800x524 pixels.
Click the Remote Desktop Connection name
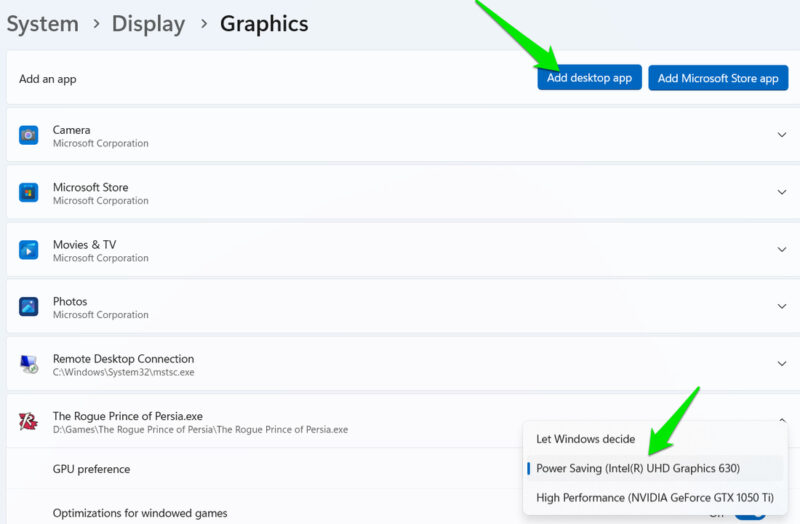(x=123, y=359)
